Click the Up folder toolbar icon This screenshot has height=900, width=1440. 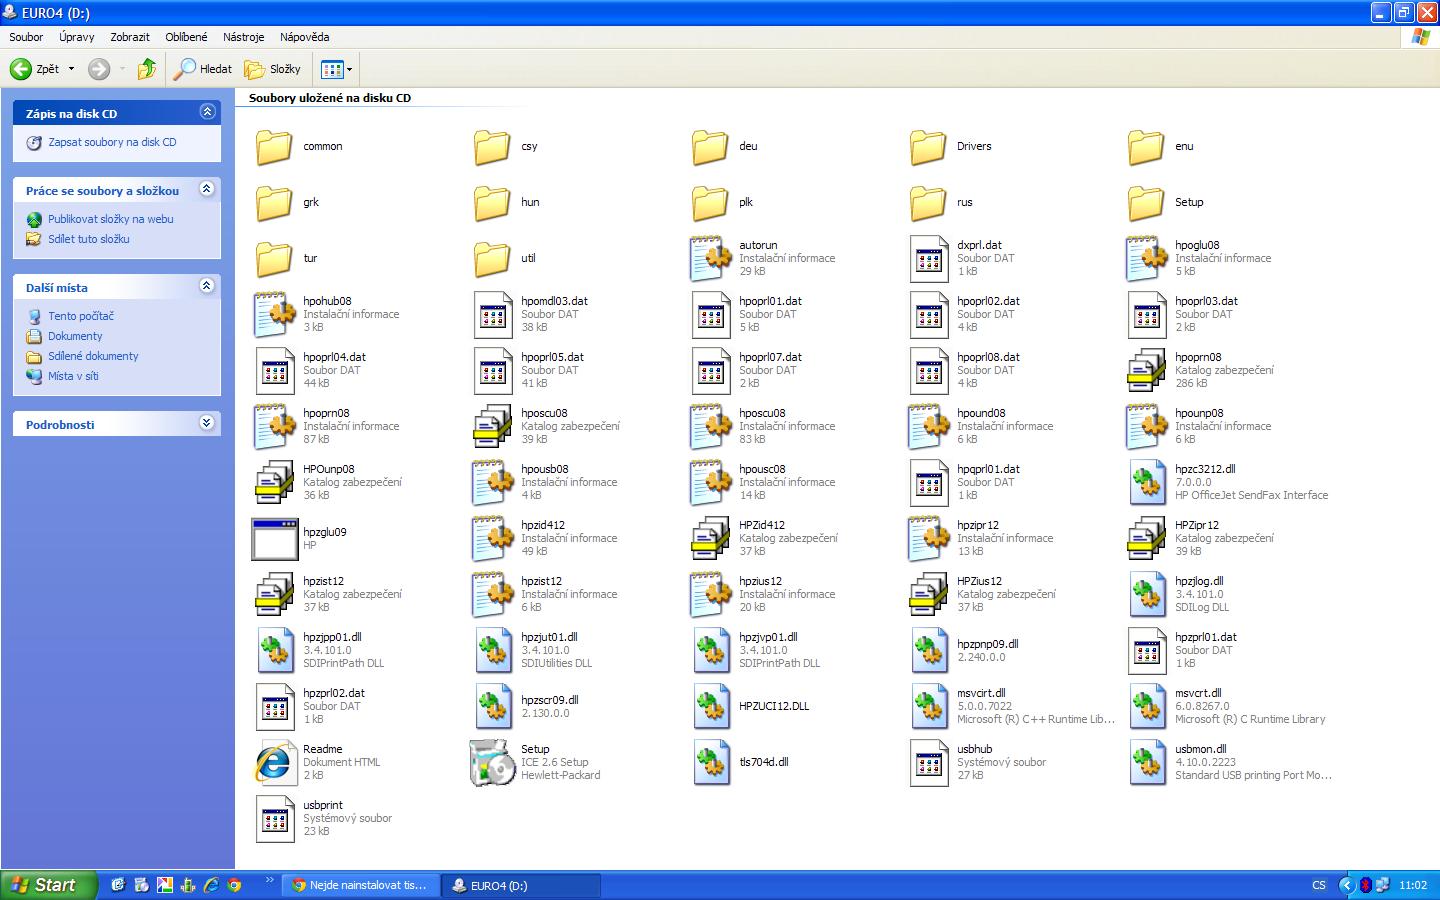[x=147, y=69]
